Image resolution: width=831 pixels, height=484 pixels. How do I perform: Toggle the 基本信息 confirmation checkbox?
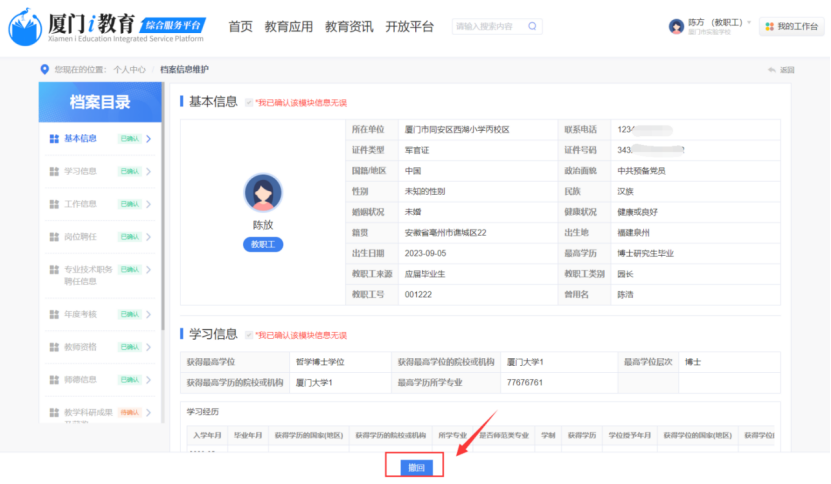[249, 102]
